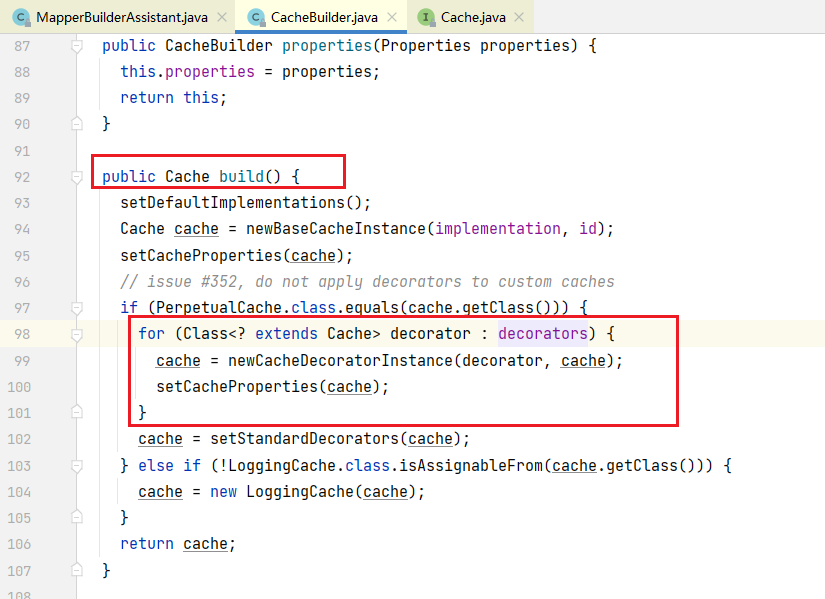The width and height of the screenshot is (825, 599).
Task: Click the class icon on CacheBuilder.java tab
Action: (256, 17)
